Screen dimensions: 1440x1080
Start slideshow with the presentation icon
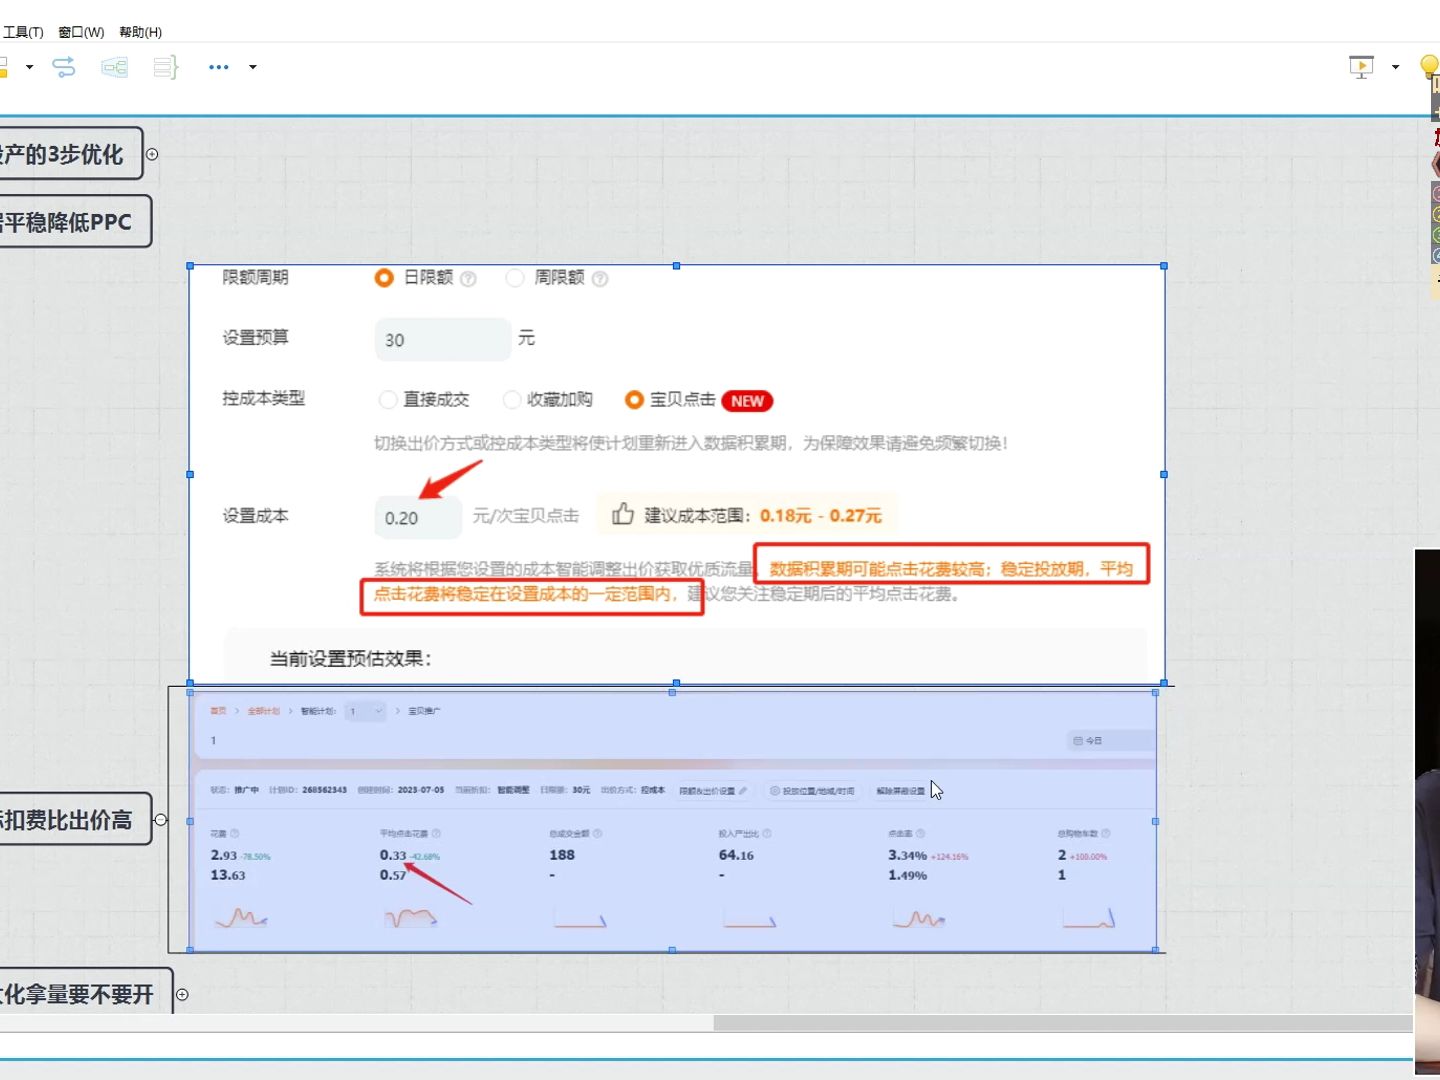click(x=1361, y=66)
